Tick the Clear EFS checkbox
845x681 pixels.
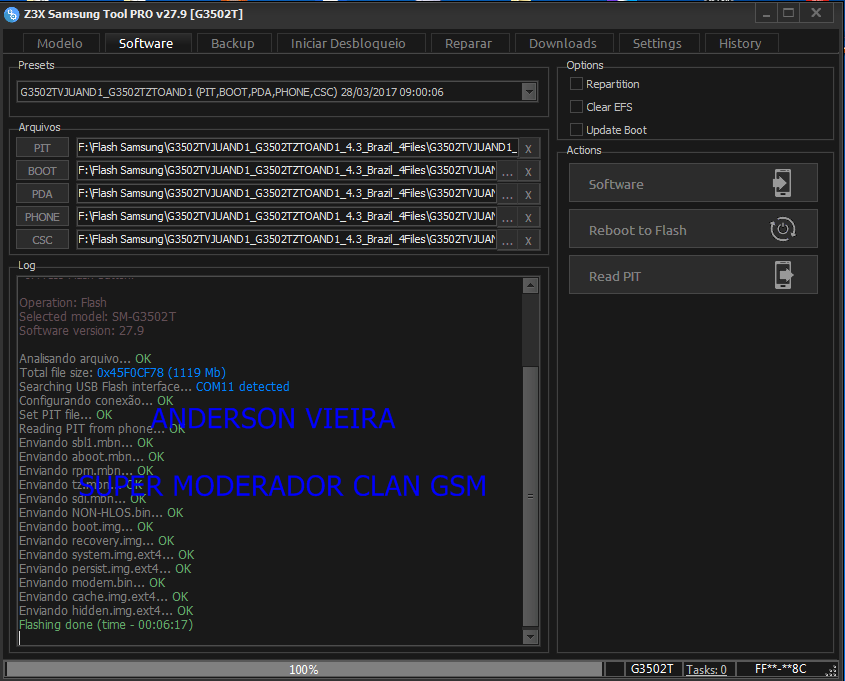point(576,107)
